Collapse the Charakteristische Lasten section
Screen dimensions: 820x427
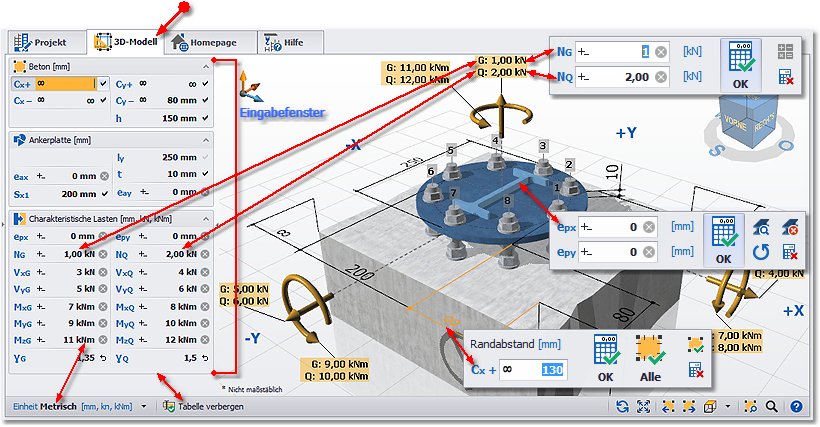coord(206,218)
